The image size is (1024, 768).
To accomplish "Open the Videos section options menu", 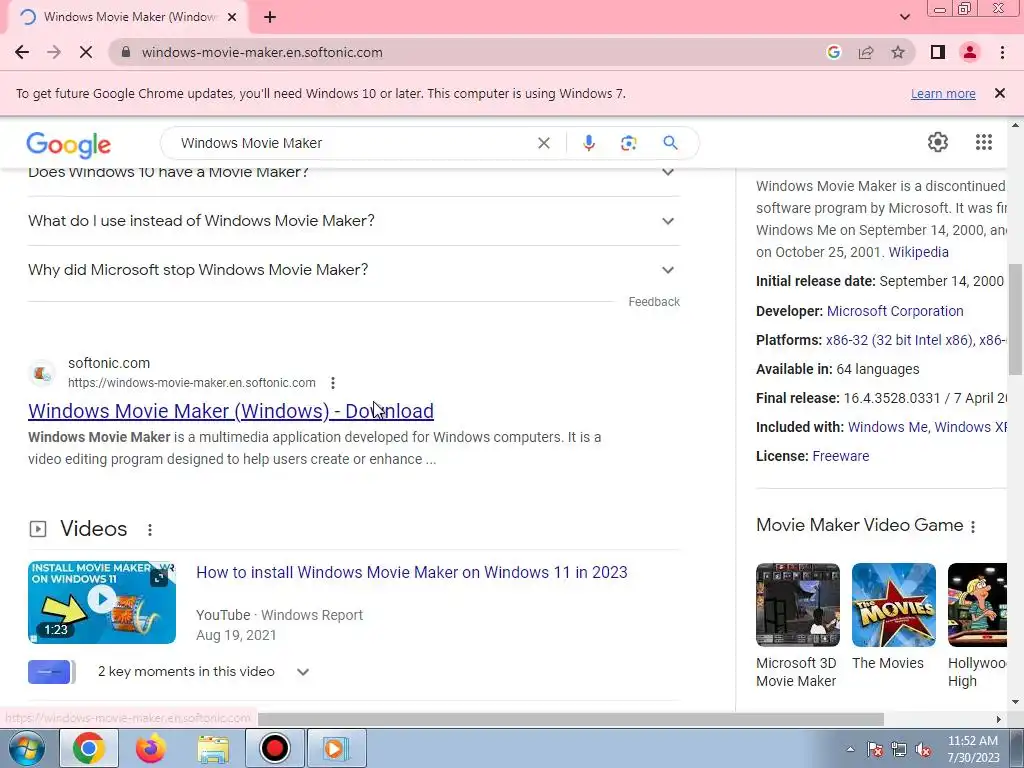I will tap(150, 530).
